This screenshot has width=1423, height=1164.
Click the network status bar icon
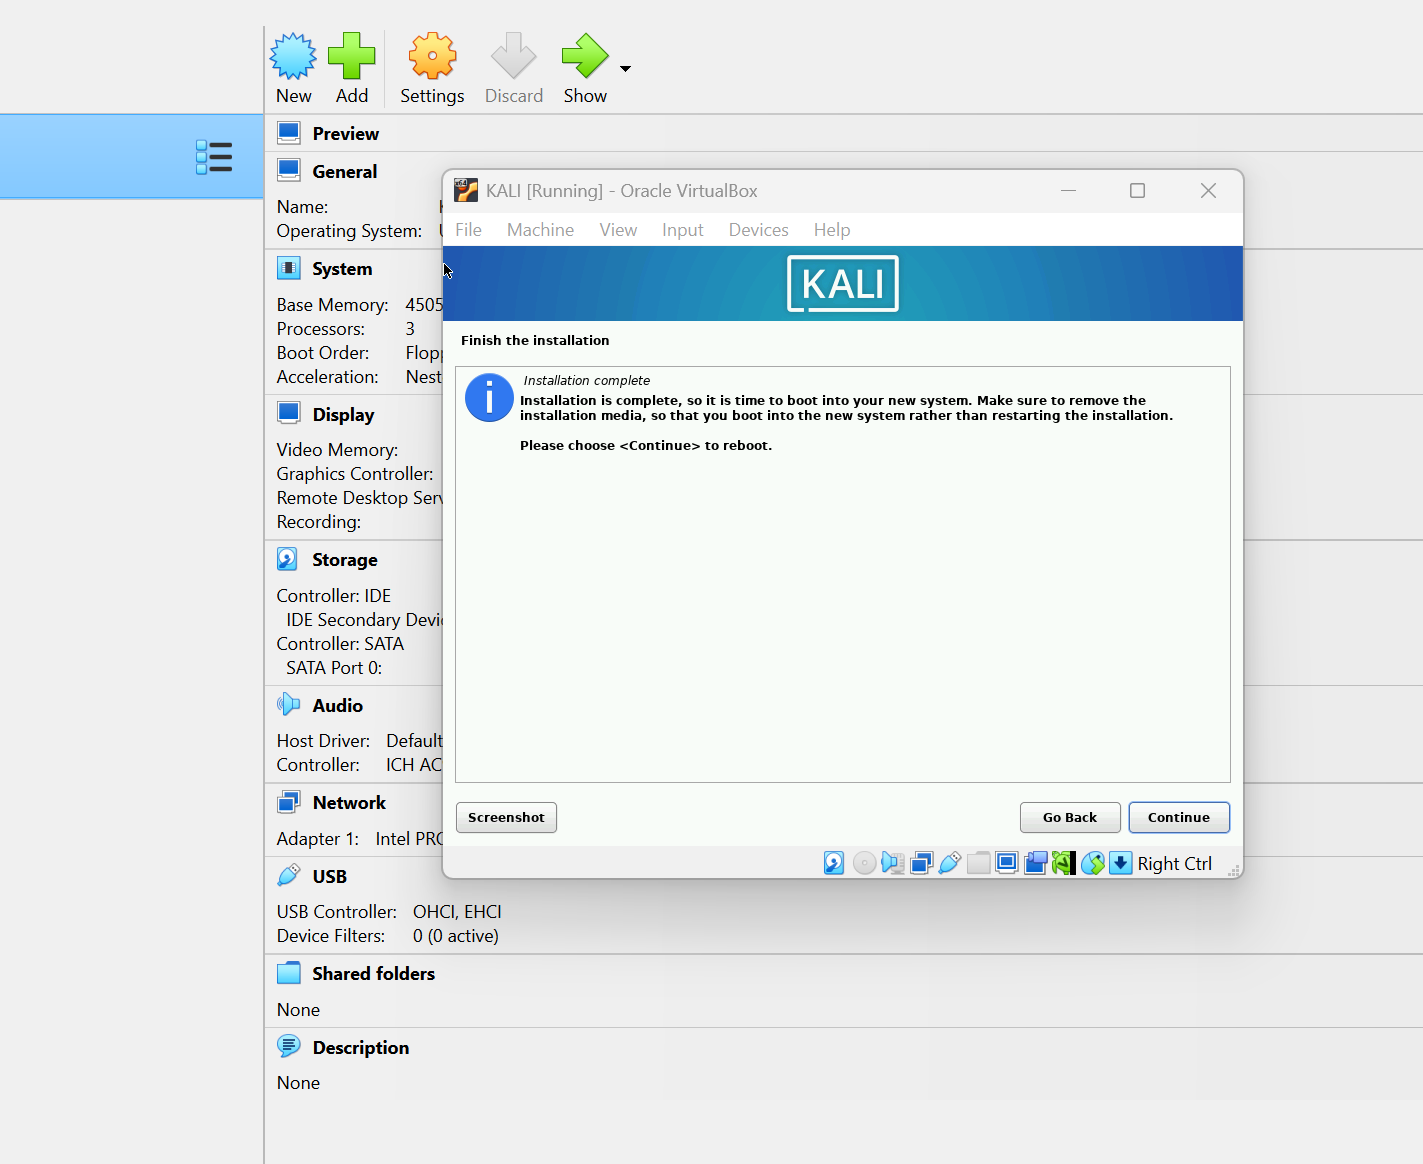(x=922, y=863)
